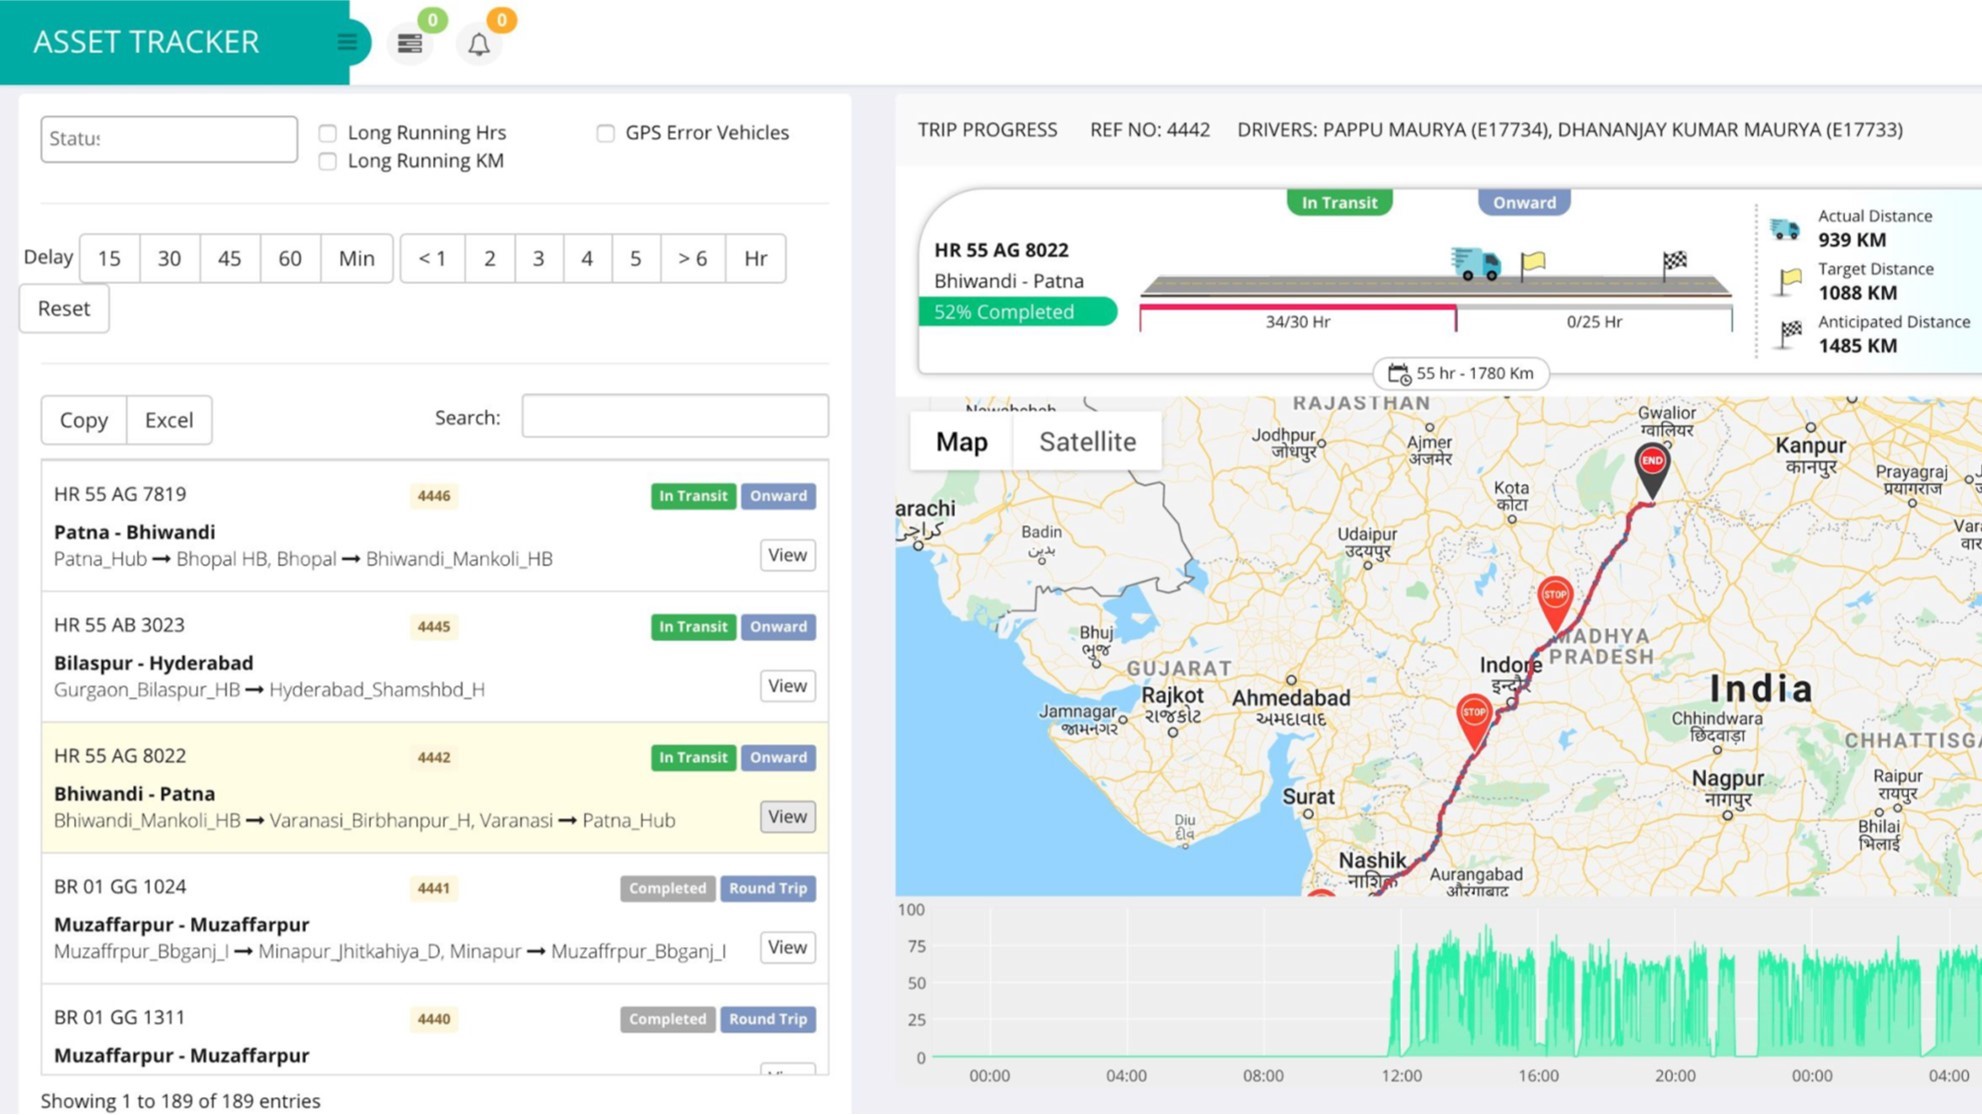This screenshot has height=1115, width=1982.
Task: Select less than 1 hour delay filter
Action: [x=432, y=259]
